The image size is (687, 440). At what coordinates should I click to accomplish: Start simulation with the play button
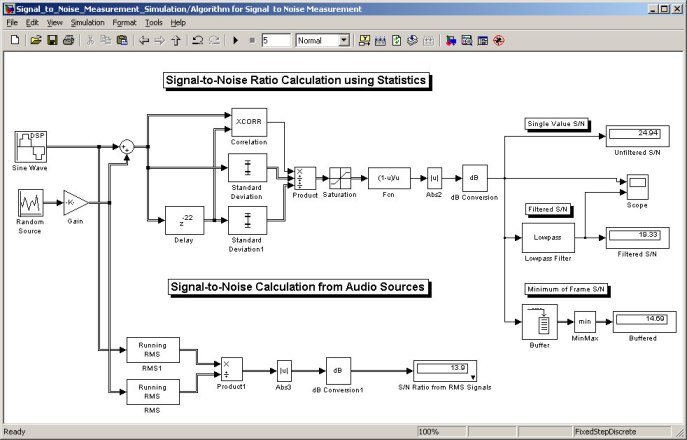click(x=235, y=40)
